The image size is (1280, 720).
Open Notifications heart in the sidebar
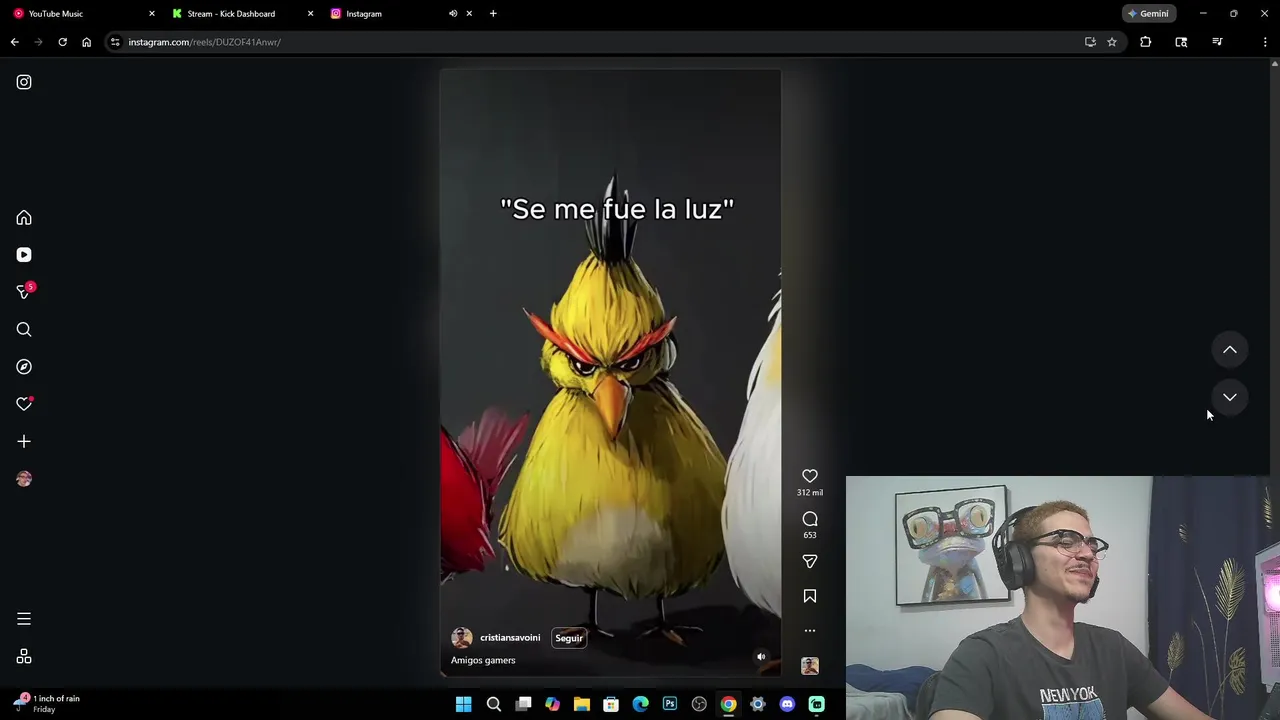click(24, 404)
